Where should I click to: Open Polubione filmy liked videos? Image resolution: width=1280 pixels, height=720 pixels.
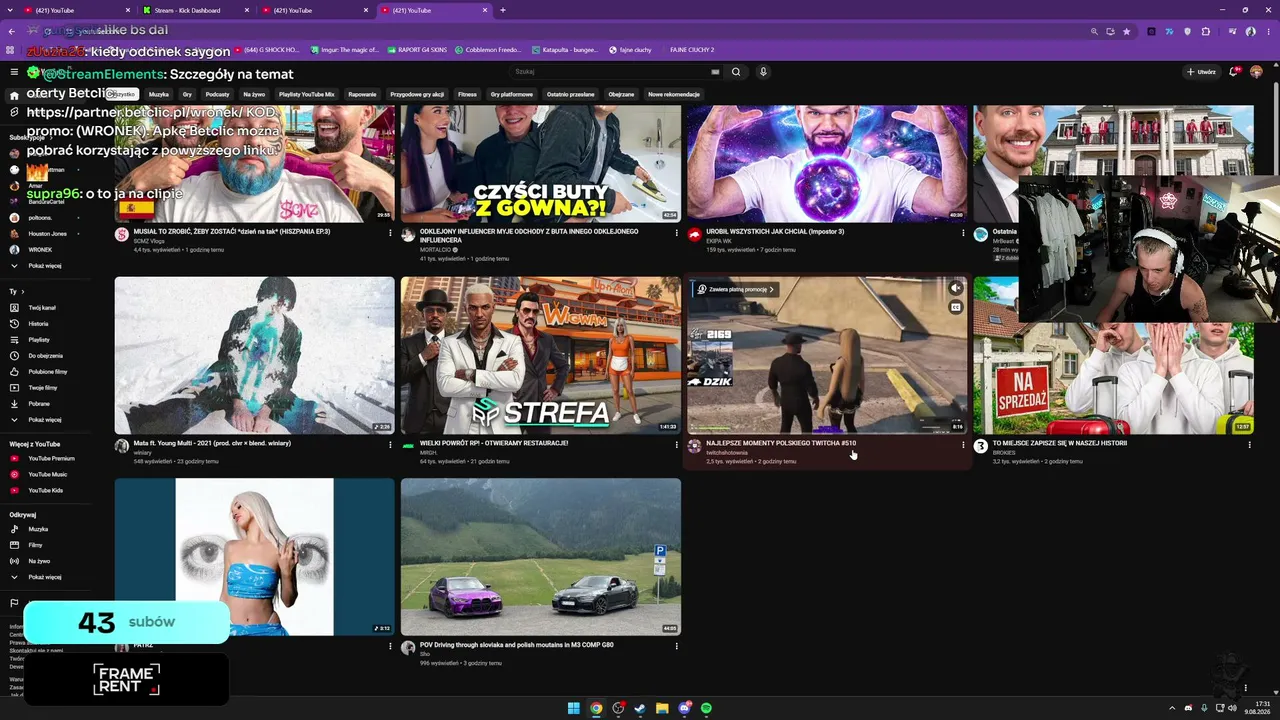click(47, 372)
